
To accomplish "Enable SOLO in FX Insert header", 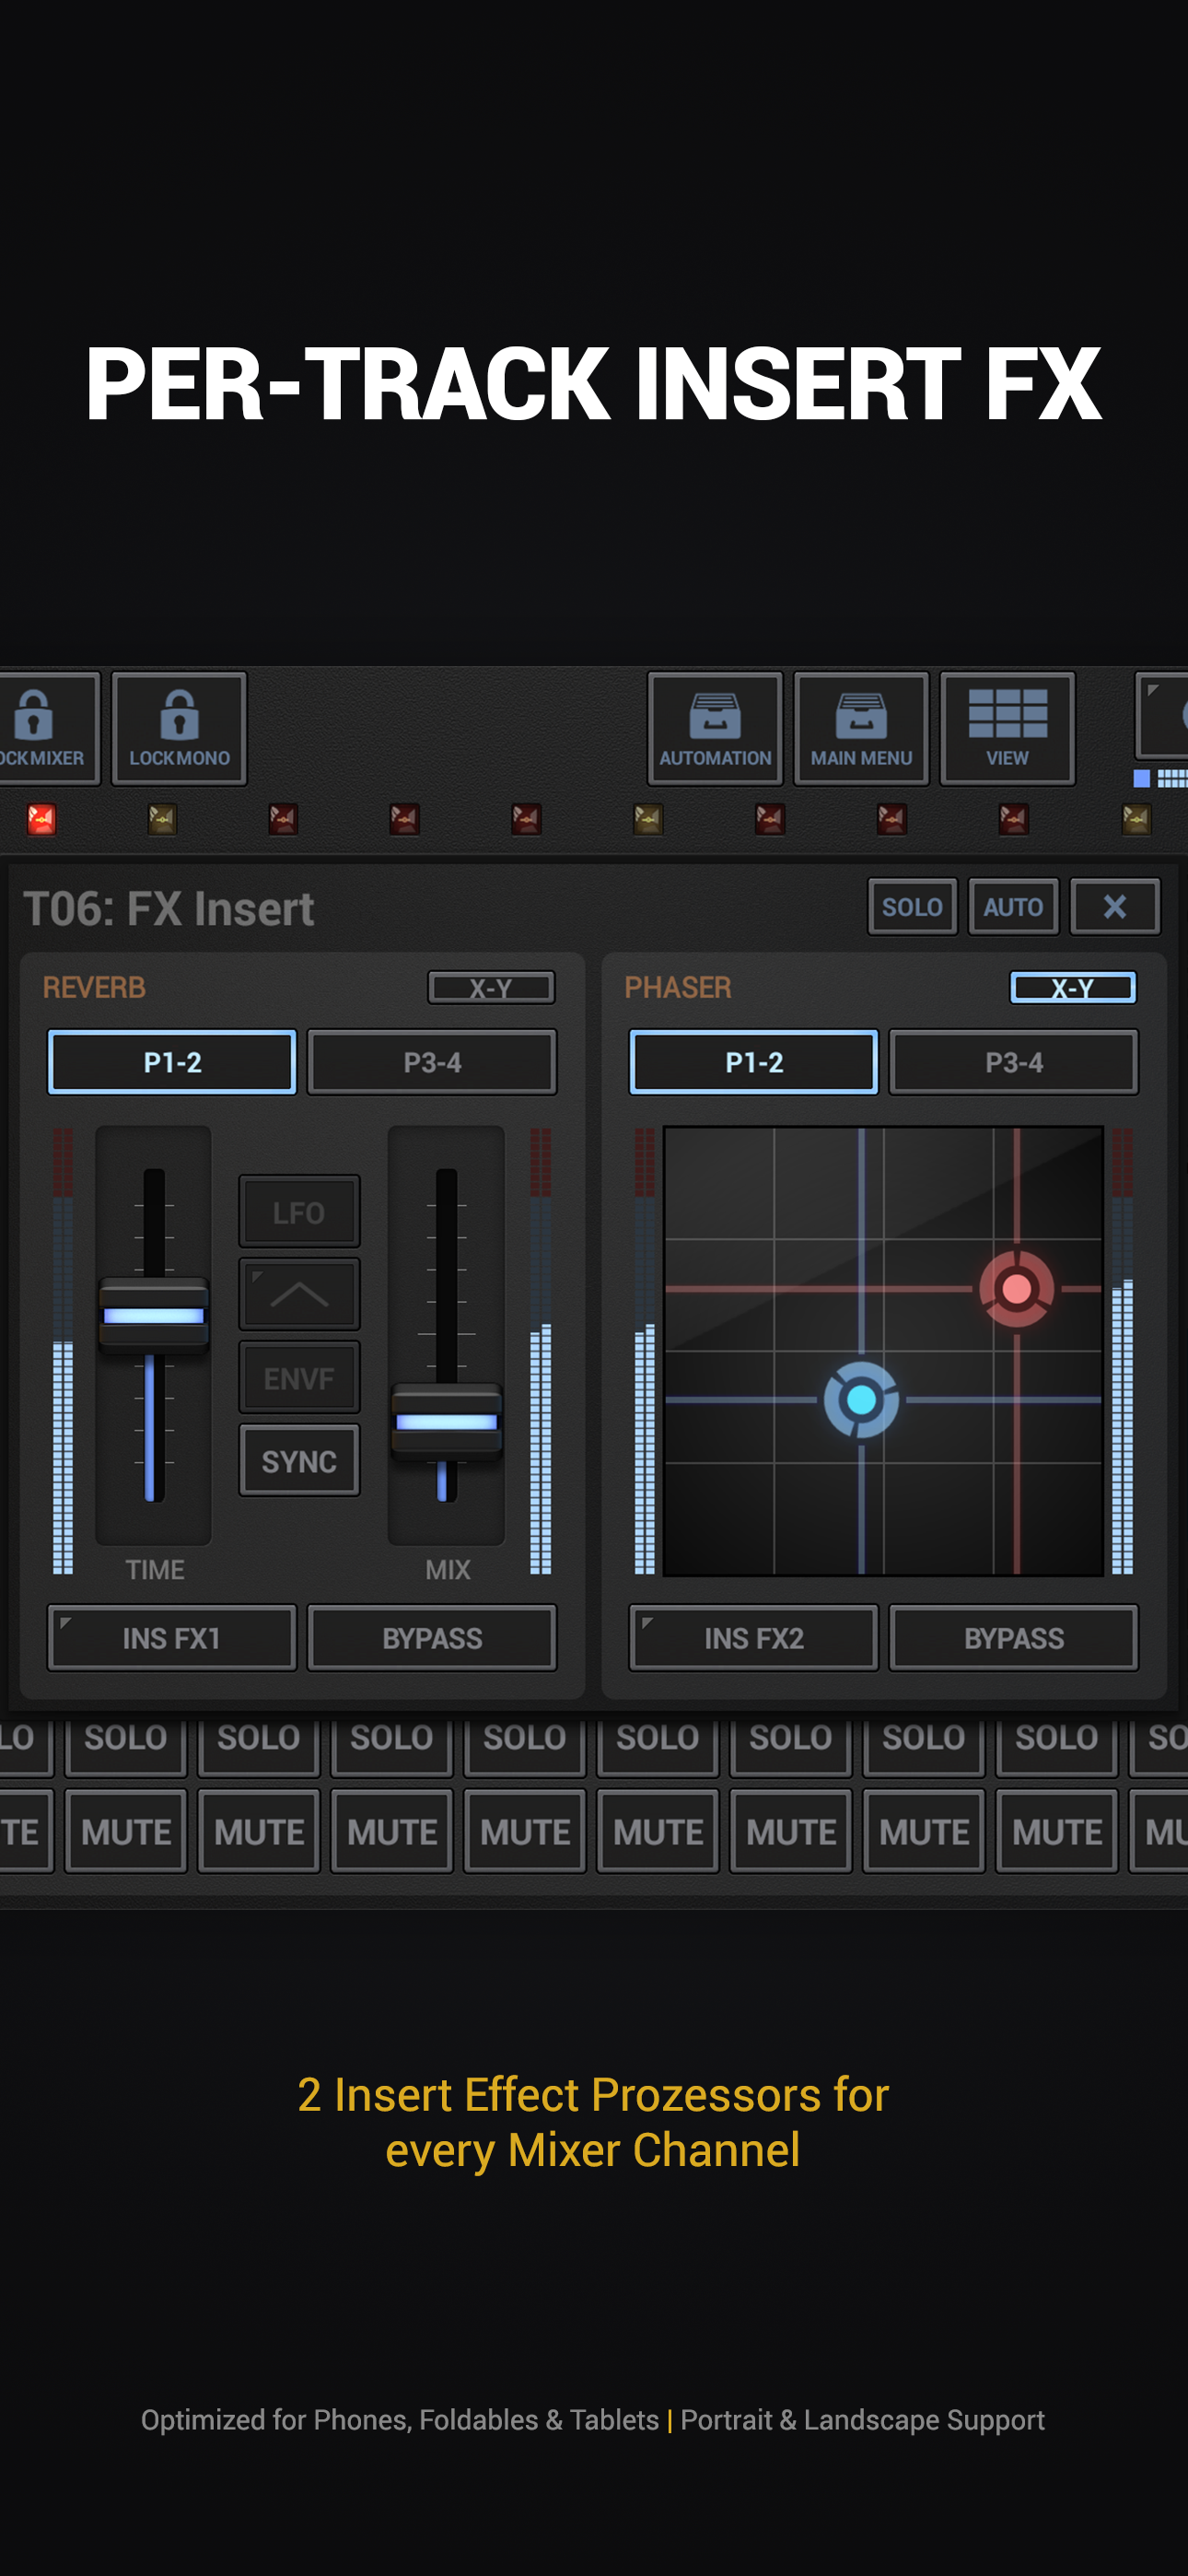I will 912,906.
